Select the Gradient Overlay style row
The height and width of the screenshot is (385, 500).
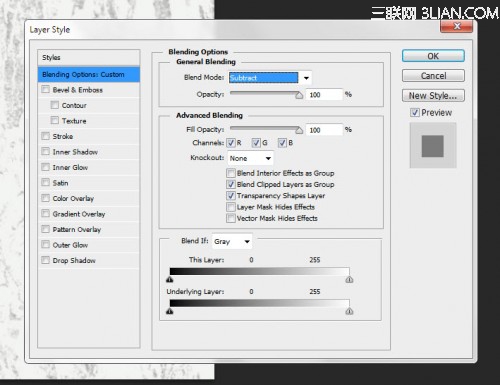pos(89,214)
